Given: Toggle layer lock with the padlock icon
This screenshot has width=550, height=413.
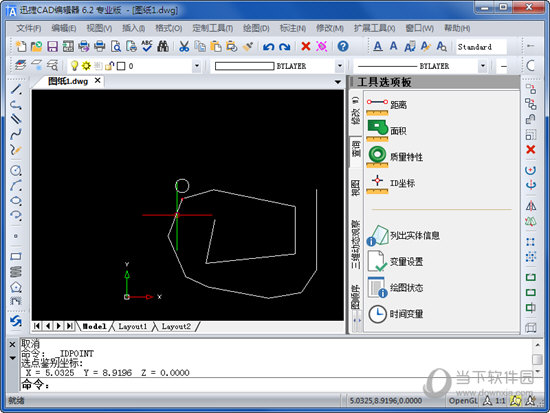Looking at the screenshot, I should pos(110,66).
